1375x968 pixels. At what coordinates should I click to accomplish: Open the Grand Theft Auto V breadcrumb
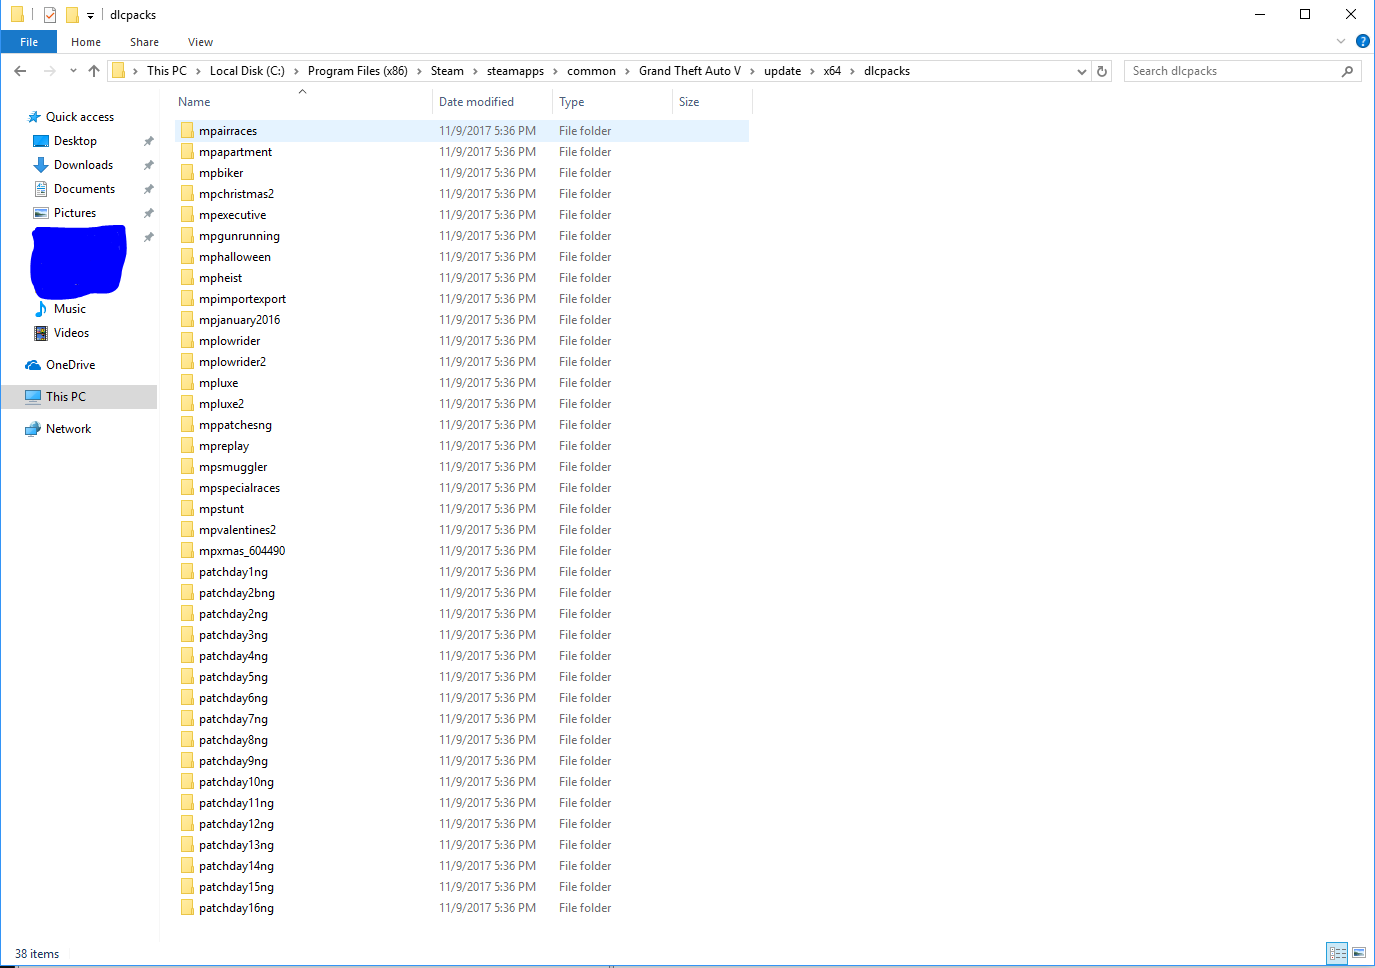point(689,70)
